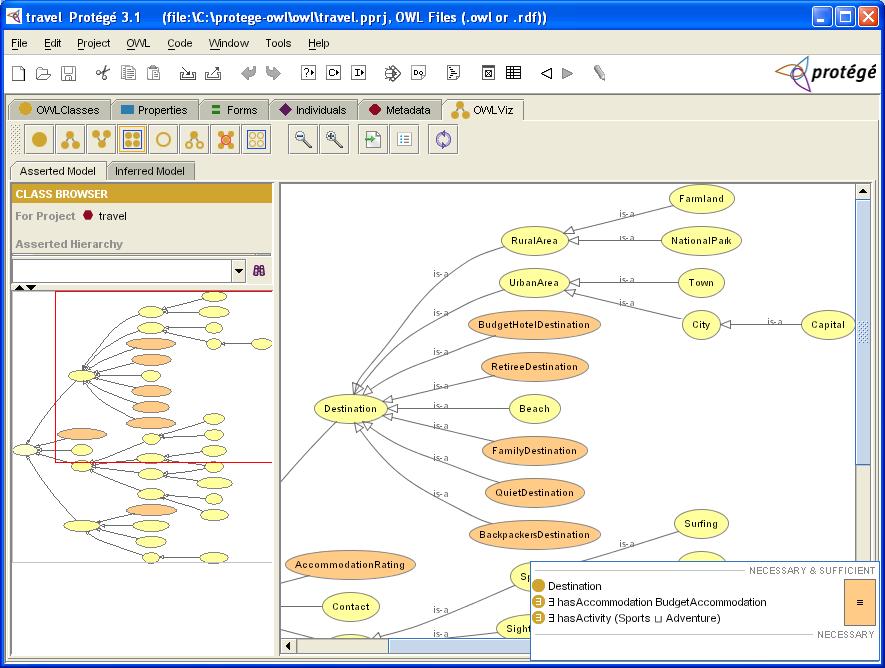The height and width of the screenshot is (668, 885).
Task: Show subclasses in OWLViz toolbar
Action: click(71, 139)
